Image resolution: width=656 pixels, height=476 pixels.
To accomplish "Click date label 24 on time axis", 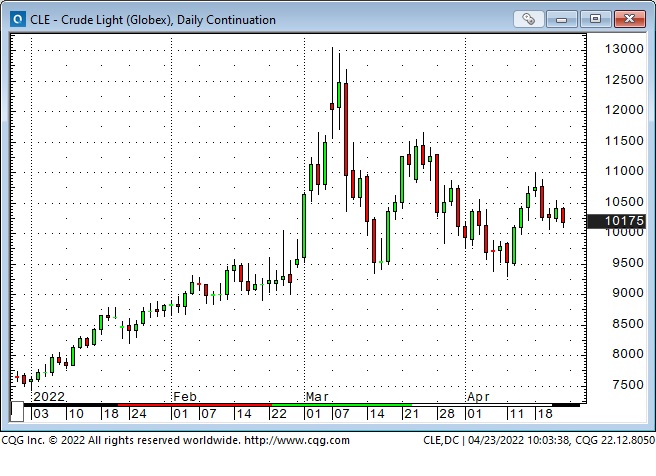I will pos(139,414).
